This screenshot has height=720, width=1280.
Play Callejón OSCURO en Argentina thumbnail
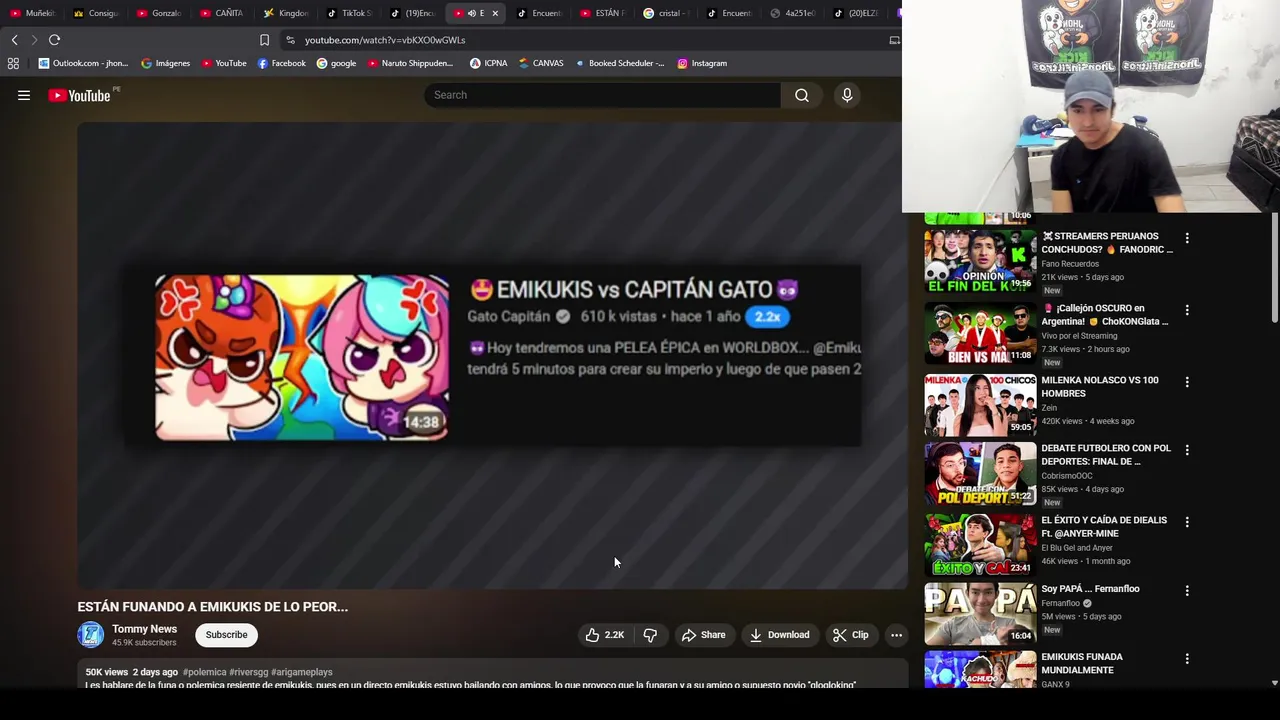[980, 333]
